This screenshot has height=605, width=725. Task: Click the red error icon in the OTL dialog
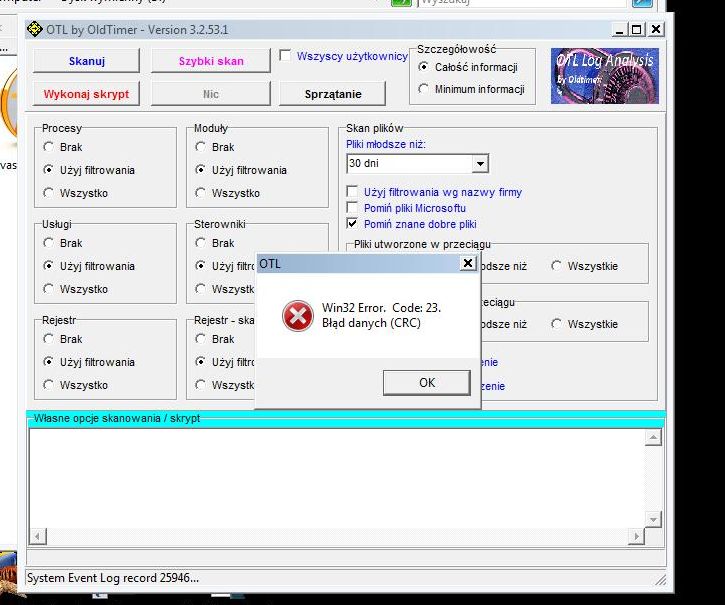[x=298, y=315]
